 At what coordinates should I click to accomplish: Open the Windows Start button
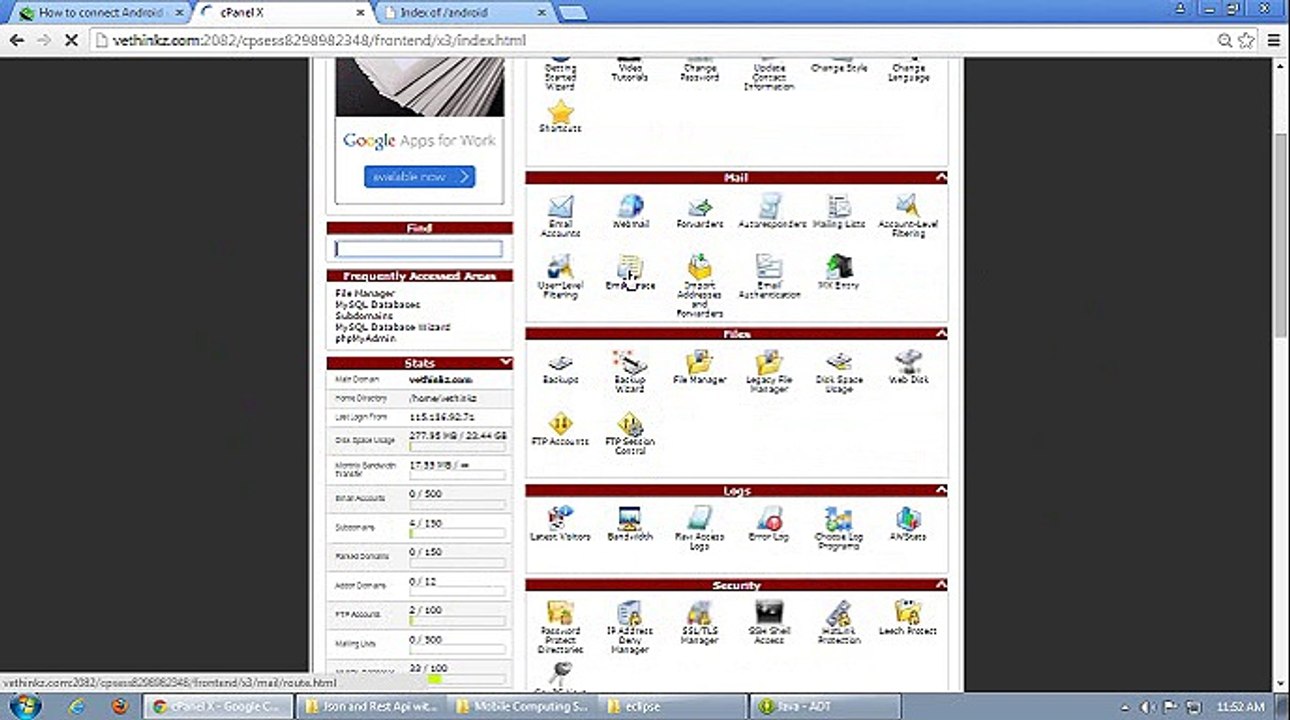24,706
